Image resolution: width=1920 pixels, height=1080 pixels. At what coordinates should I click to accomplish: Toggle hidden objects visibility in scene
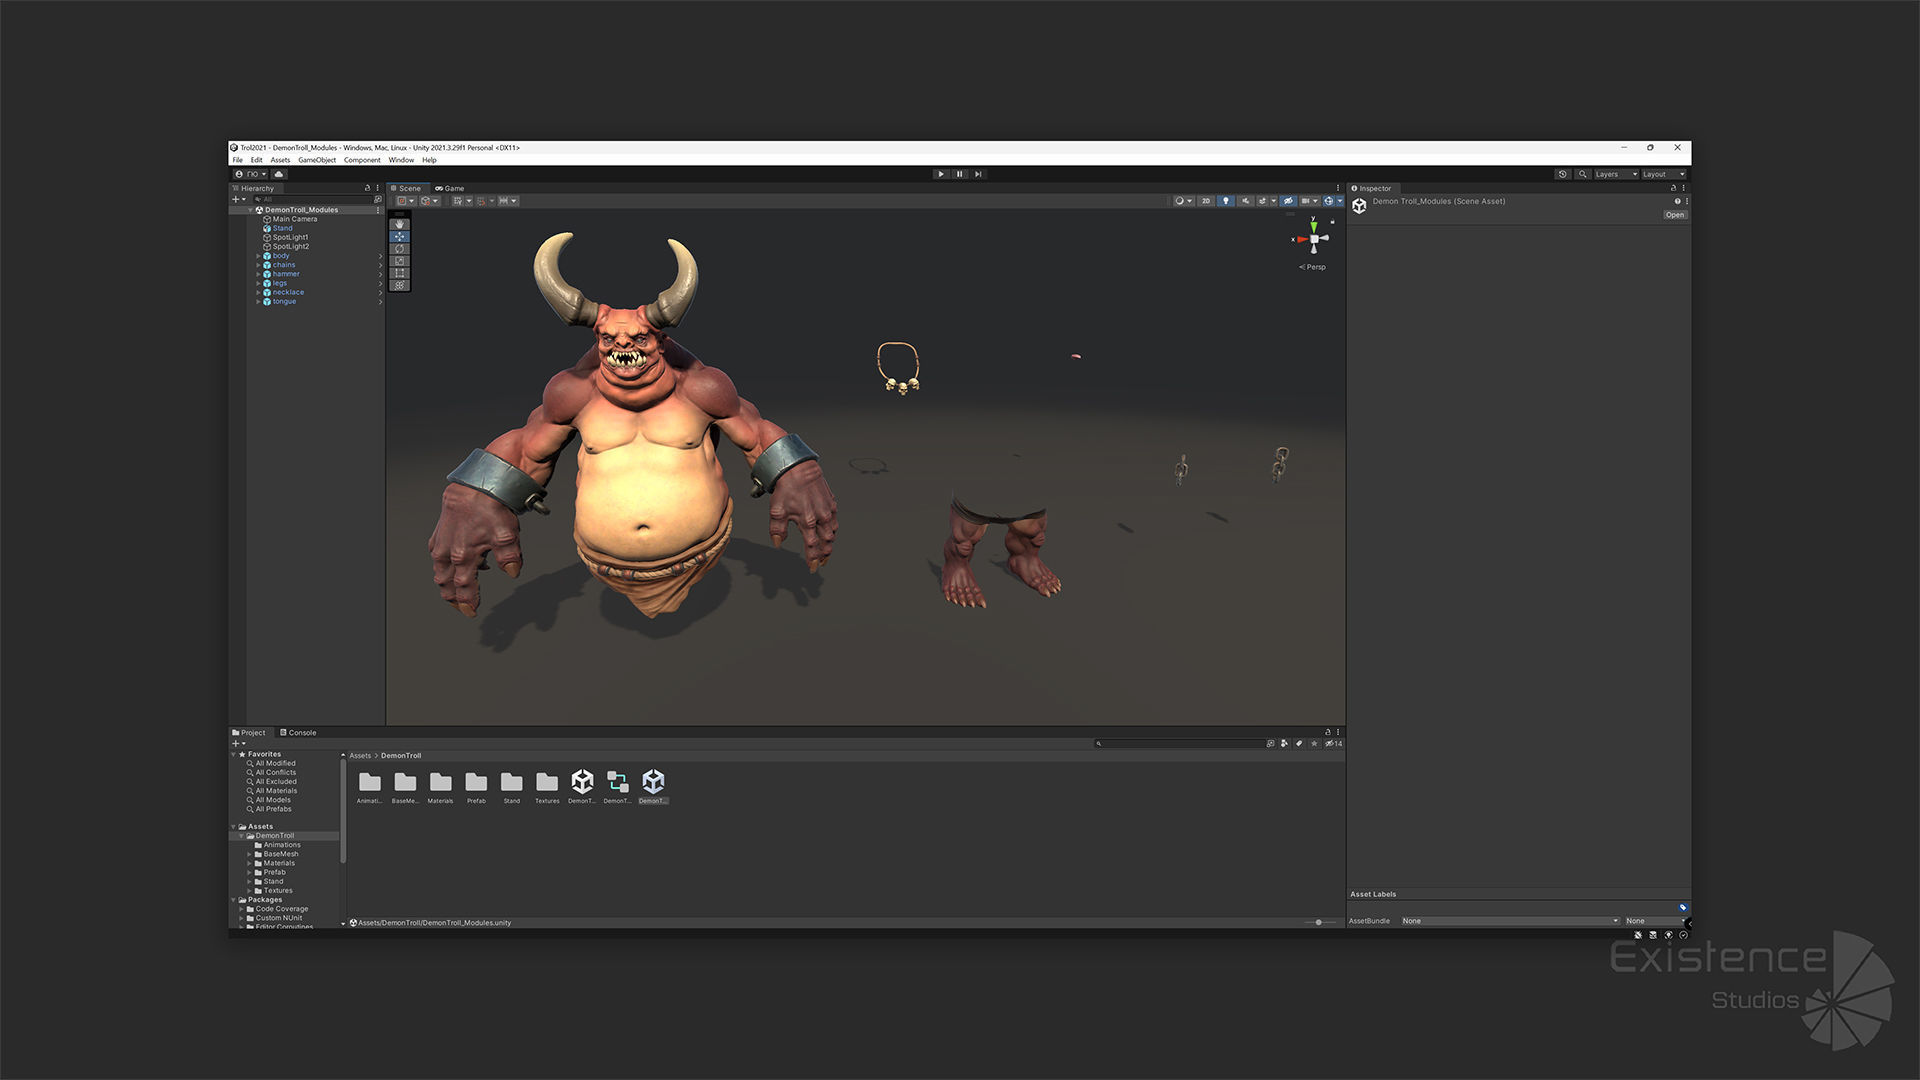(1288, 201)
